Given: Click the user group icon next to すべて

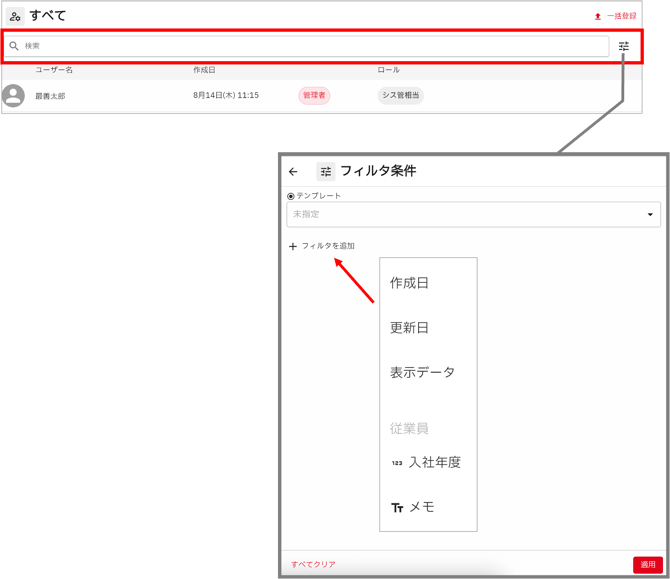Looking at the screenshot, I should (15, 16).
